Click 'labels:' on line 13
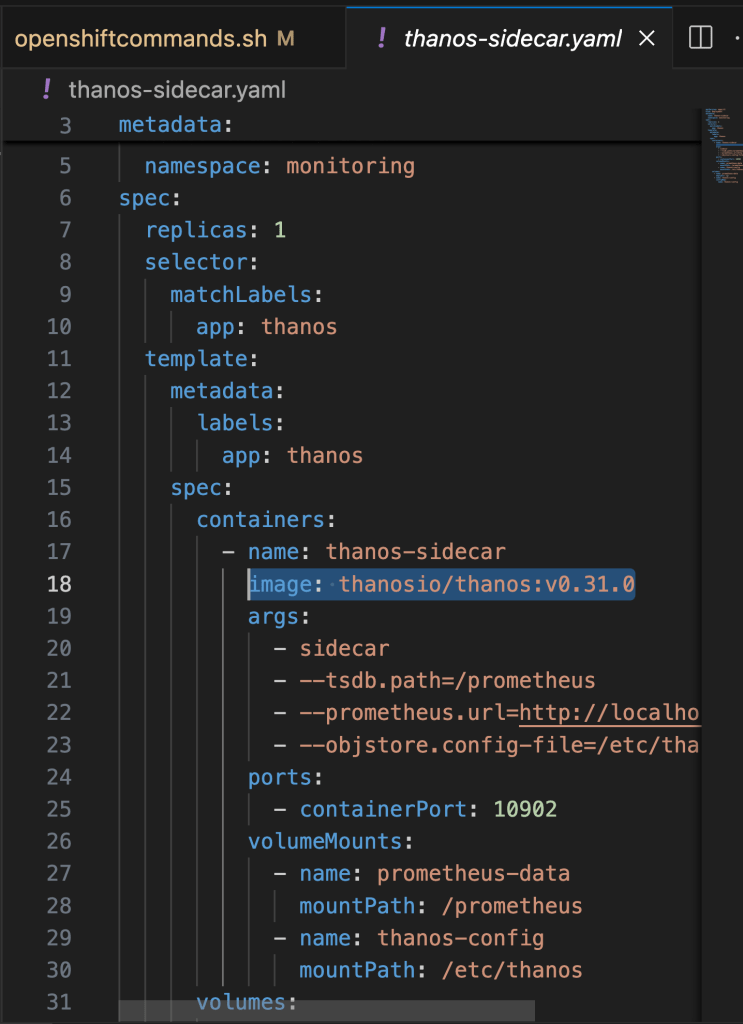Screen dimensions: 743x1024 240,423
